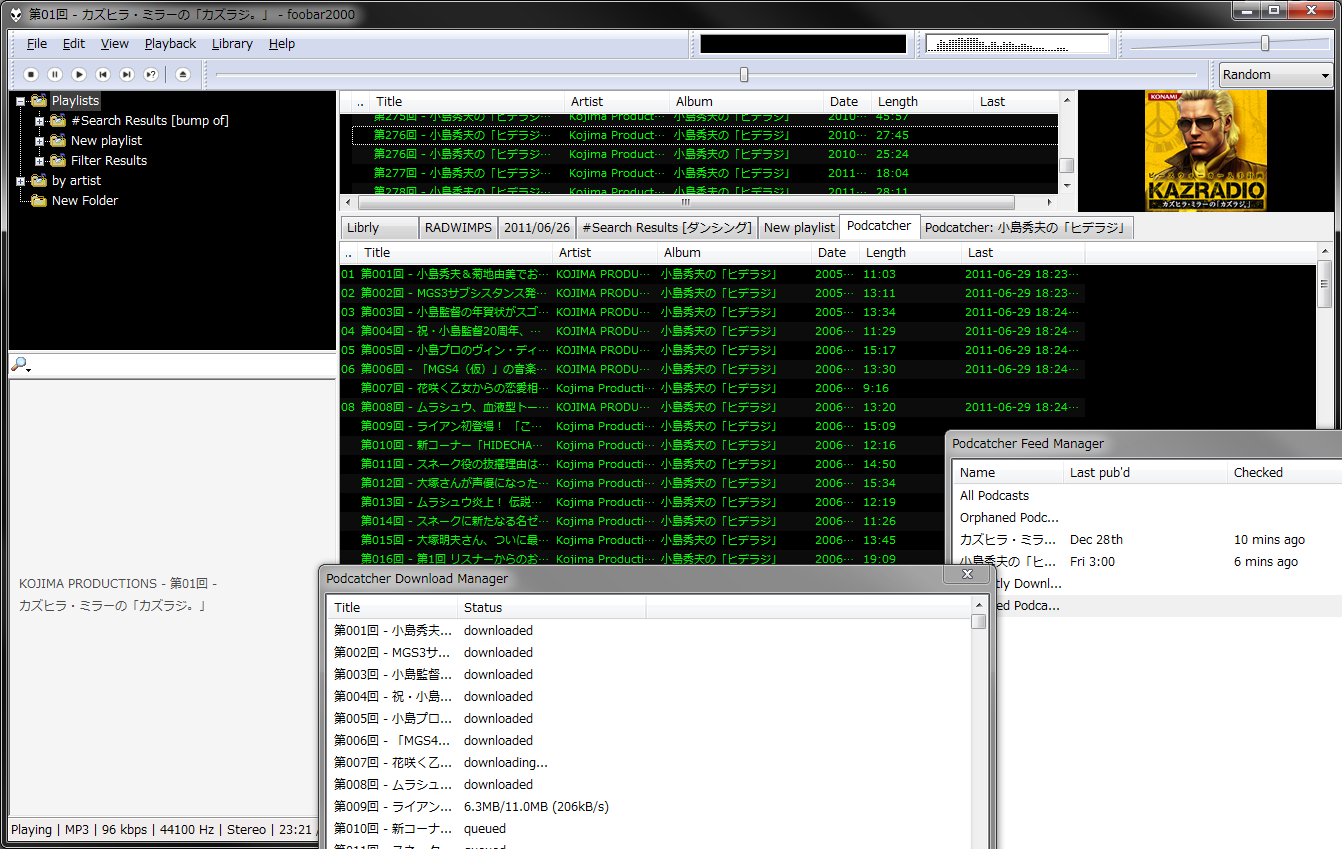The width and height of the screenshot is (1342, 849).
Task: Open the Edit menu
Action: pyautogui.click(x=74, y=44)
